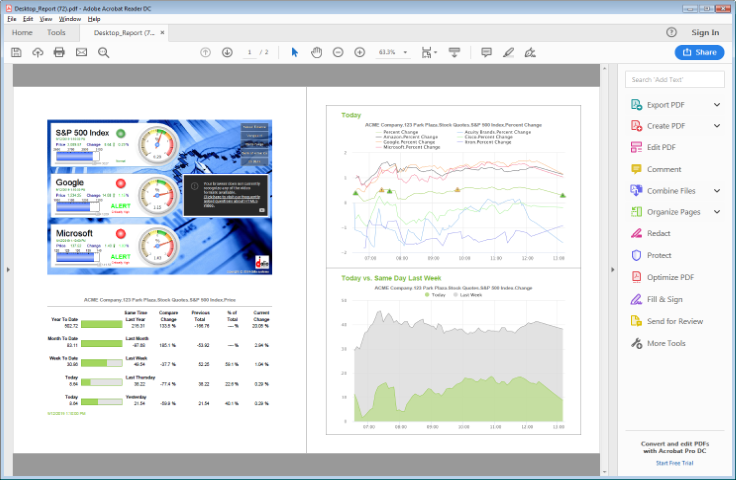Open the File menu

(12, 19)
